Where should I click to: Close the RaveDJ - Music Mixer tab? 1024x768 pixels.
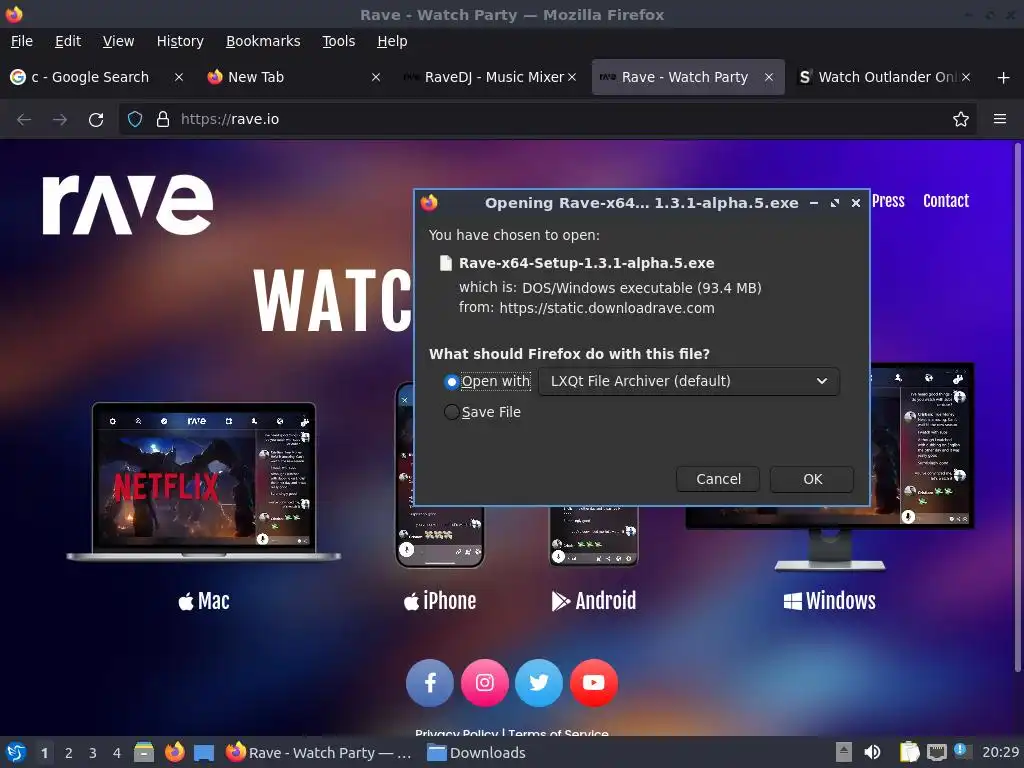pos(572,77)
